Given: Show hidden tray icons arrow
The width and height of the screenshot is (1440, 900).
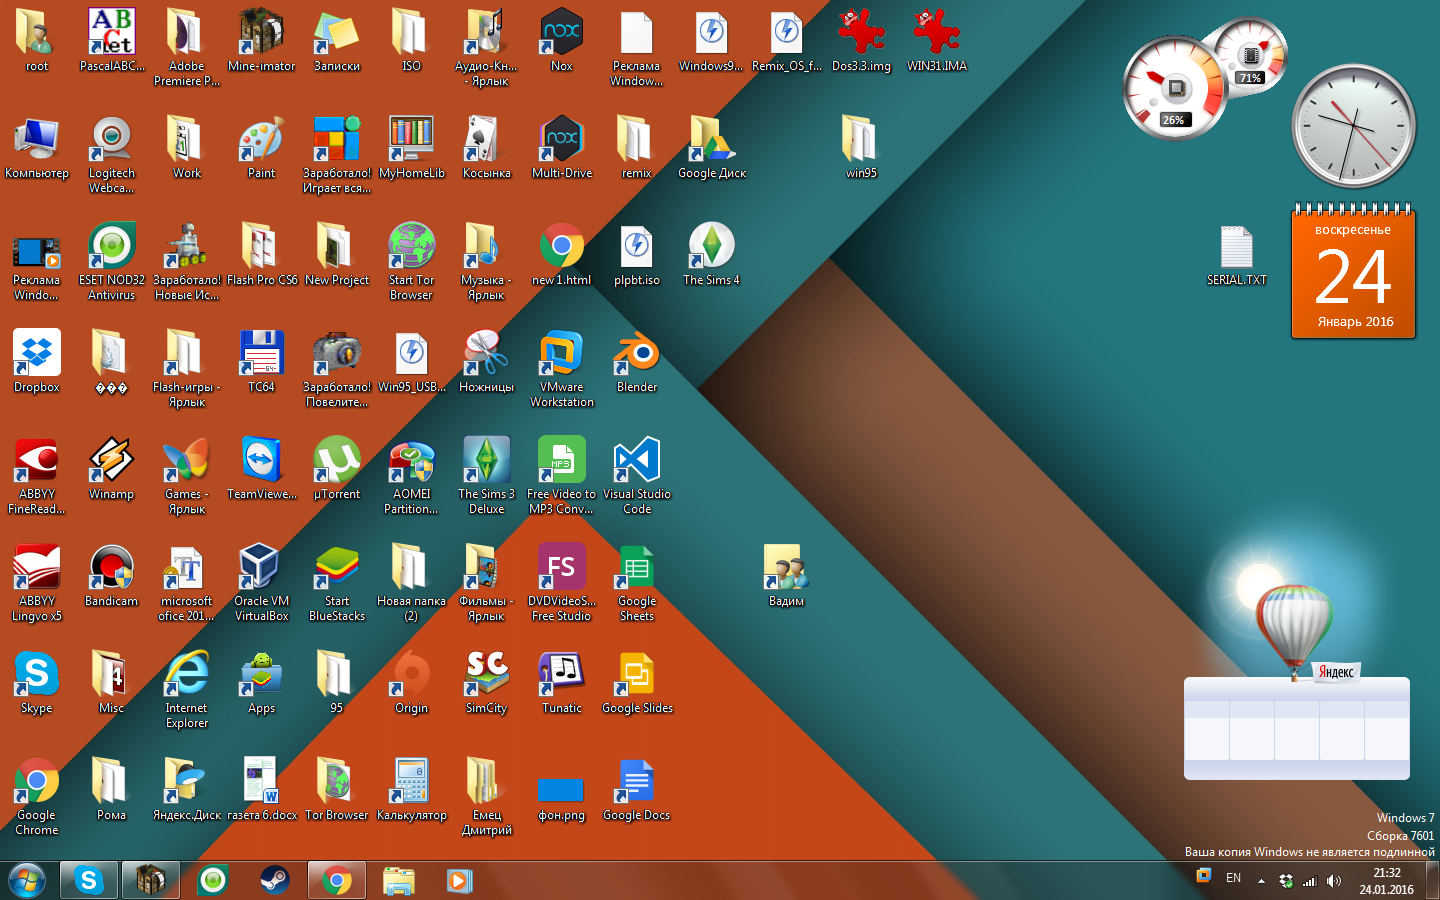Looking at the screenshot, I should [x=1261, y=881].
